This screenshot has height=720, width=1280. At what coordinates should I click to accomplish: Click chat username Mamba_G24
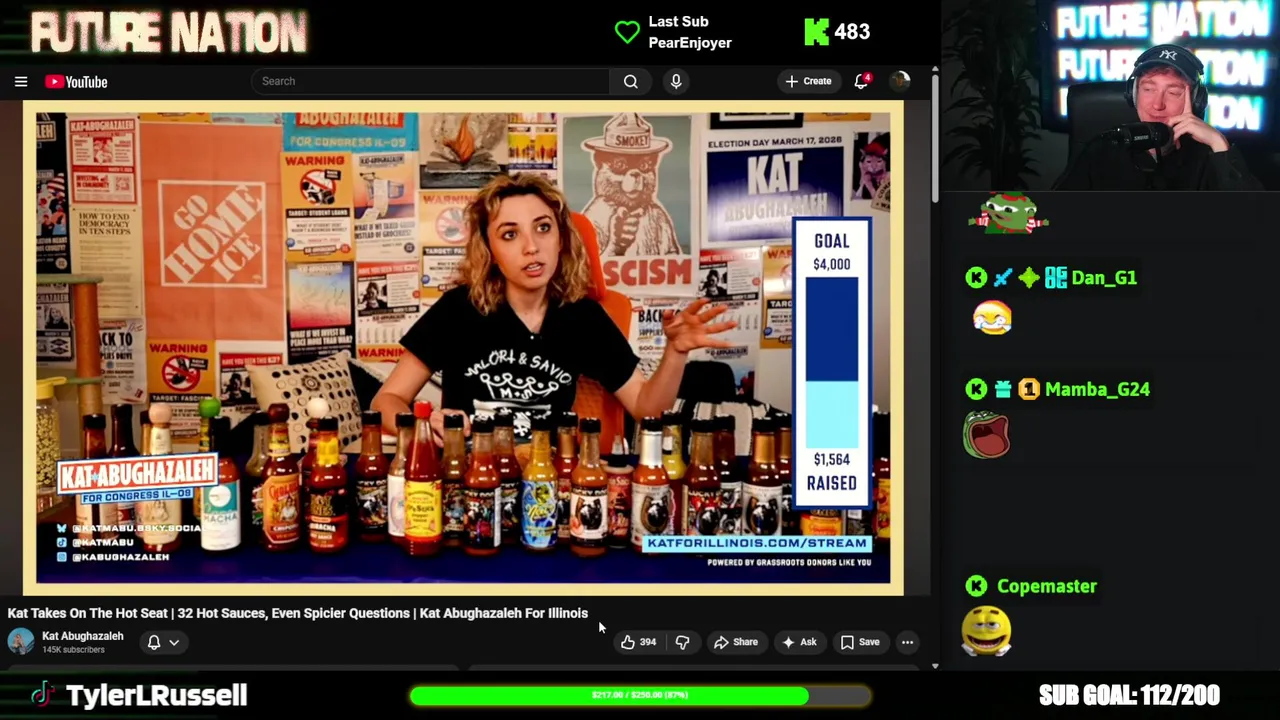(1097, 389)
